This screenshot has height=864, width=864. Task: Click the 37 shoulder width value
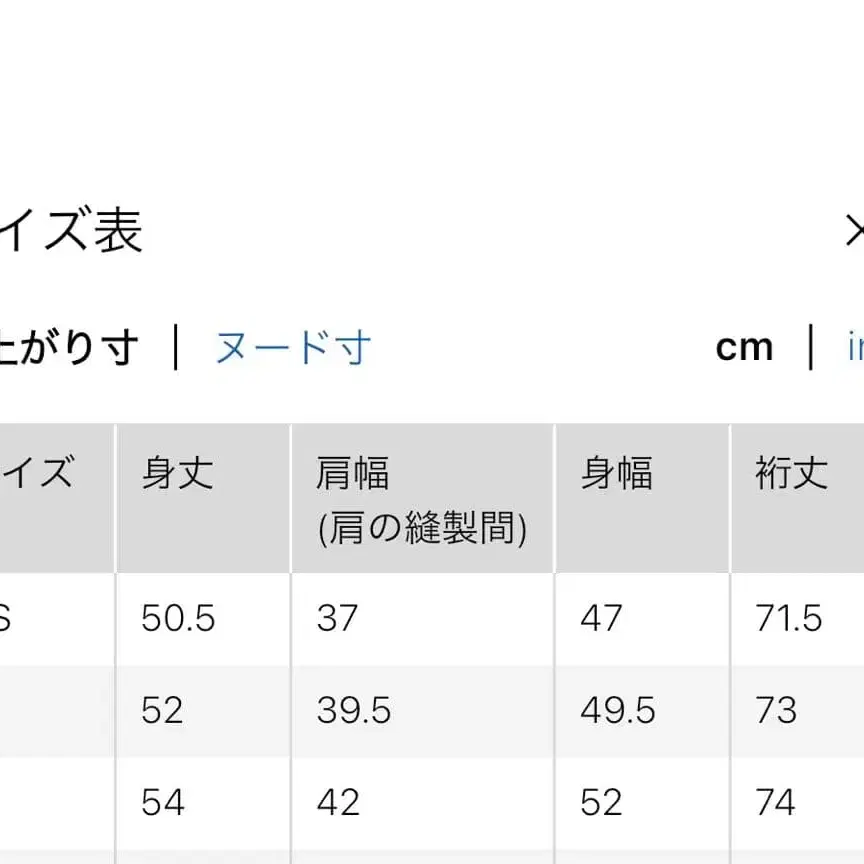[x=338, y=619]
